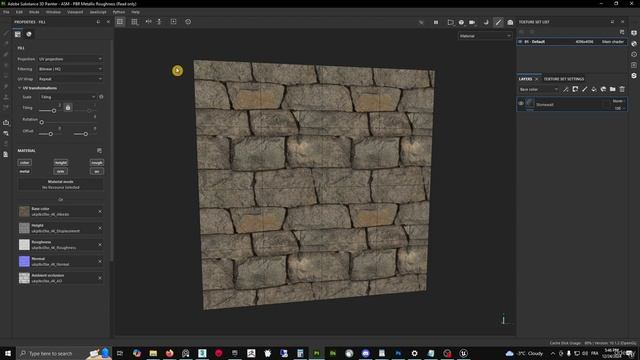Toggle the symmetry mirror icon in toolbar

149,22
